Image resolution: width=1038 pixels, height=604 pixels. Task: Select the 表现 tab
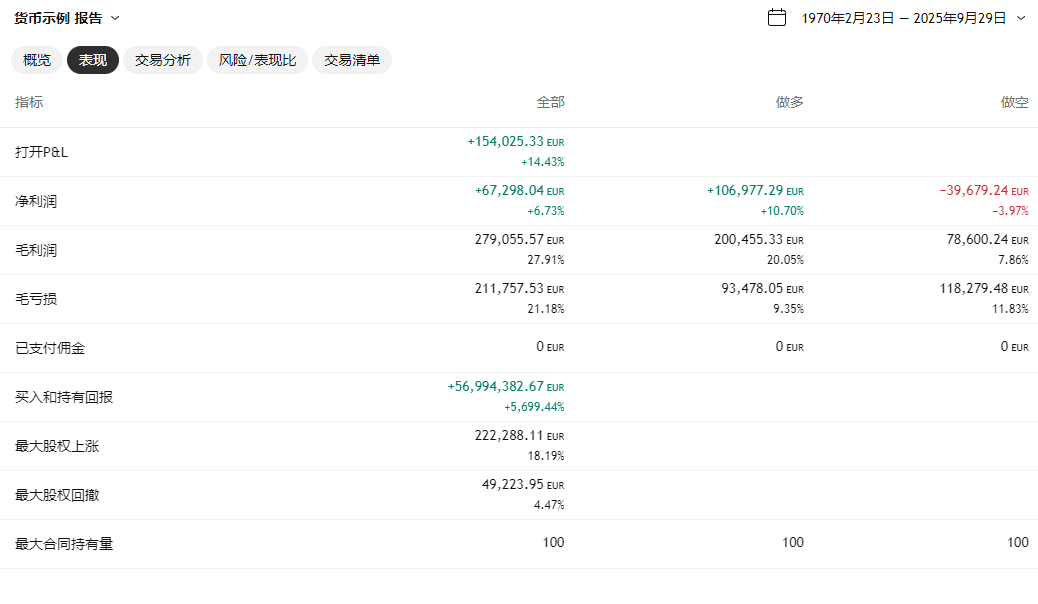click(93, 60)
